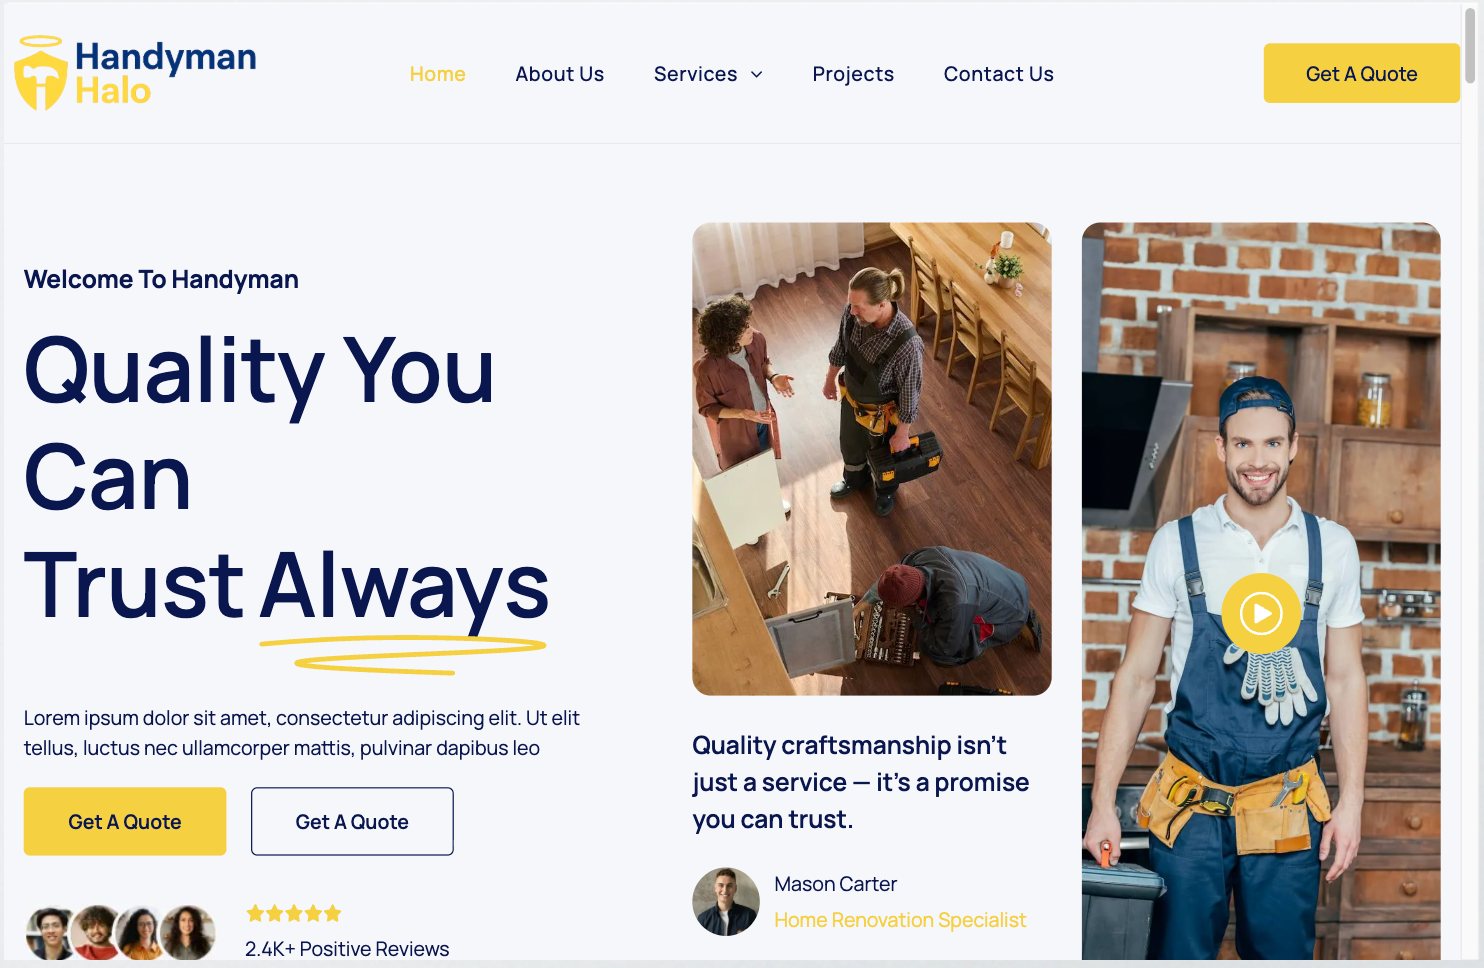Go to the About Us page
1484x968 pixels.
560,74
